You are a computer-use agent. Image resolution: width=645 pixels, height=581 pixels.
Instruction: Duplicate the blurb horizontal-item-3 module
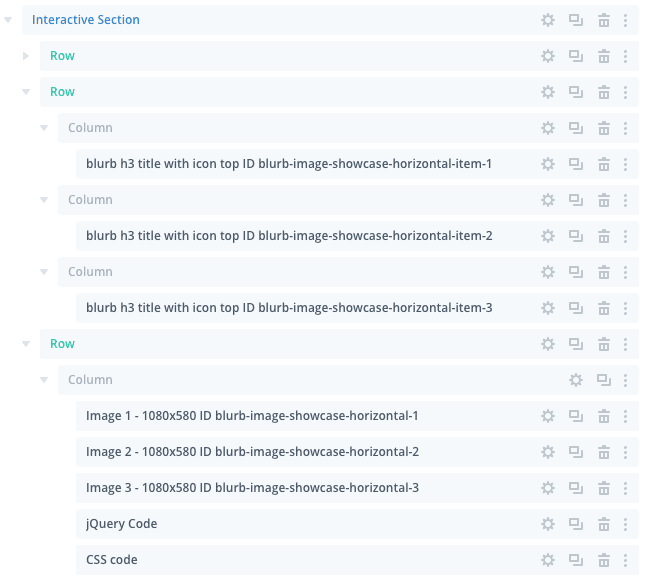pos(575,308)
